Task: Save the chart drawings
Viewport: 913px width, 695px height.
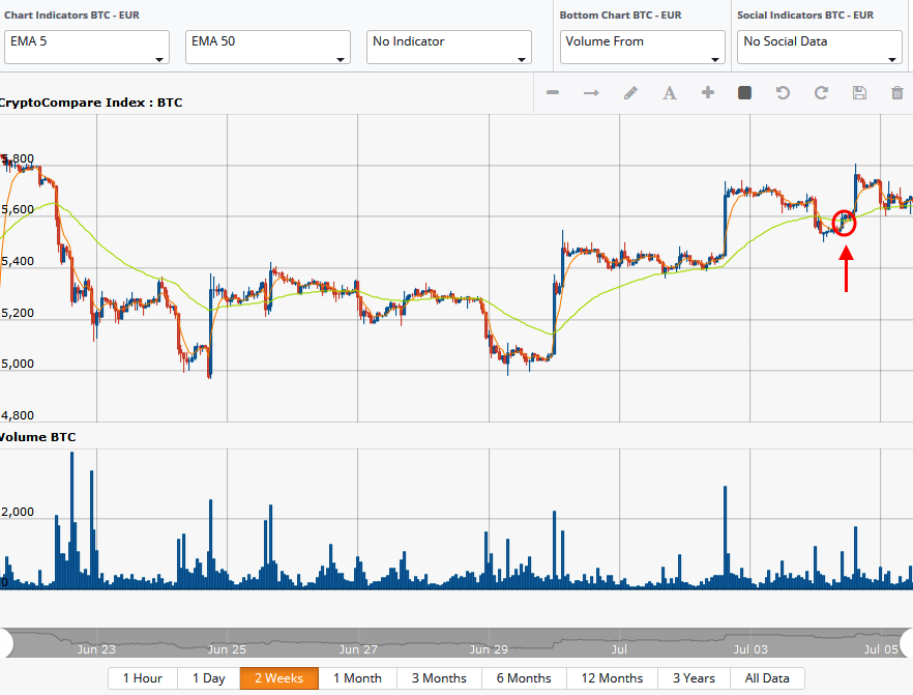Action: point(859,93)
